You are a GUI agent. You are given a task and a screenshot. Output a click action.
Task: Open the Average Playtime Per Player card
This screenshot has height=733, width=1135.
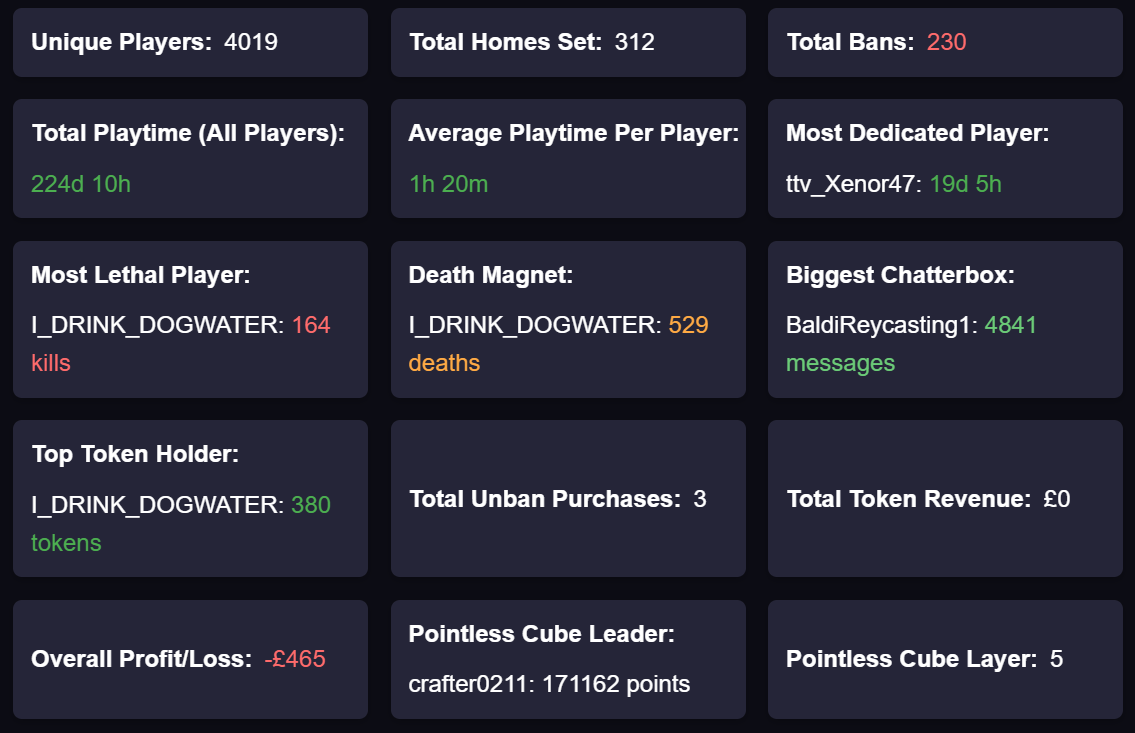[x=568, y=158]
